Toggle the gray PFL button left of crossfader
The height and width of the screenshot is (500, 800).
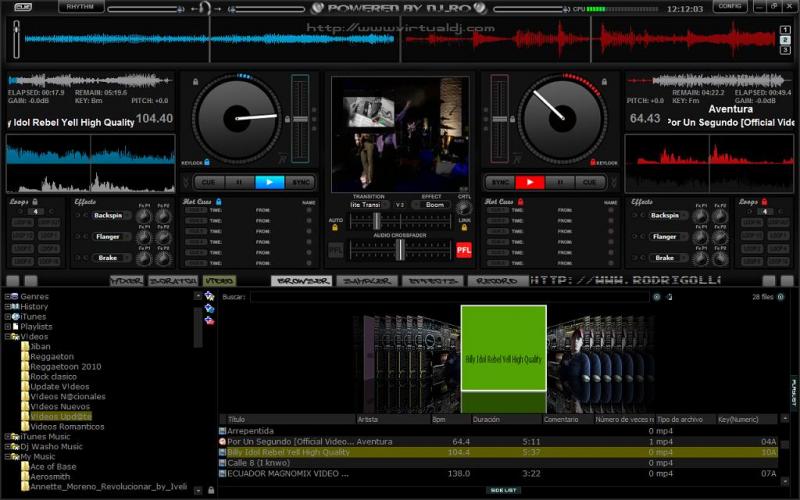336,251
